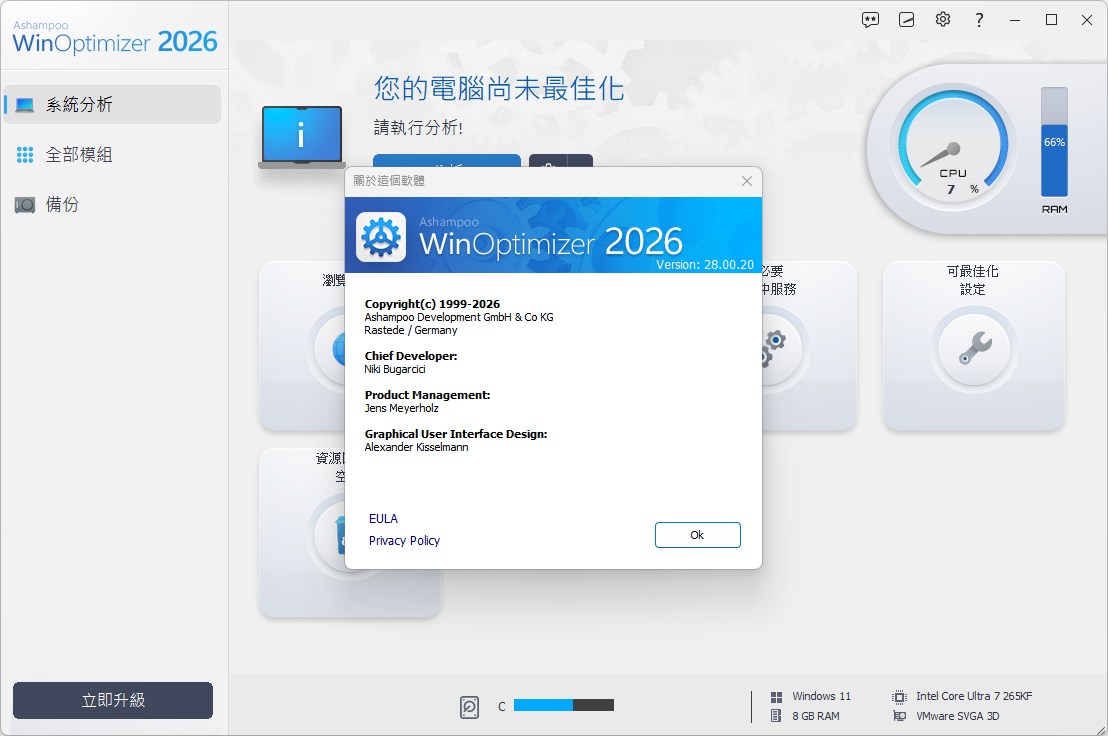1108x736 pixels.
Task: Open the 全部模組 sidebar item
Action: 112,155
